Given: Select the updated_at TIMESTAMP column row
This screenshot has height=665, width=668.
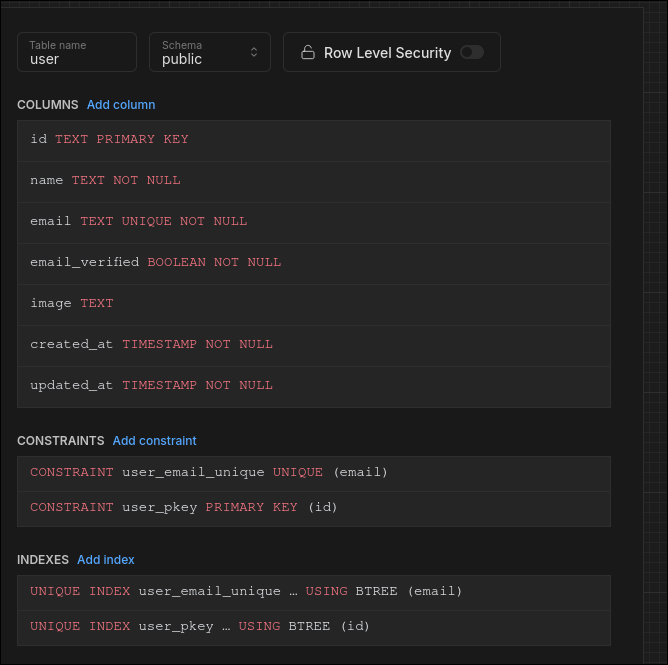Looking at the screenshot, I should coord(313,386).
